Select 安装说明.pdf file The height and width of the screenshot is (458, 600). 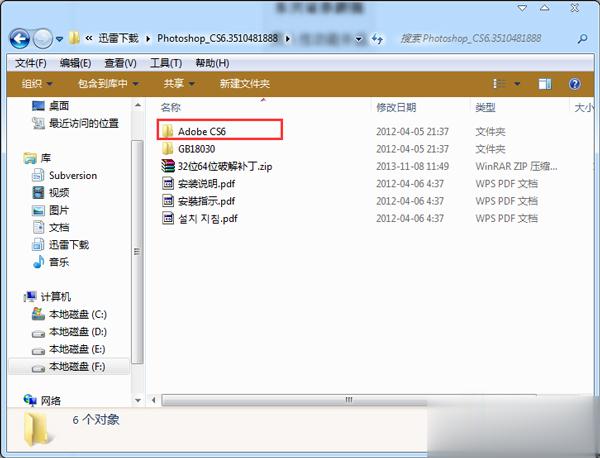click(x=207, y=184)
